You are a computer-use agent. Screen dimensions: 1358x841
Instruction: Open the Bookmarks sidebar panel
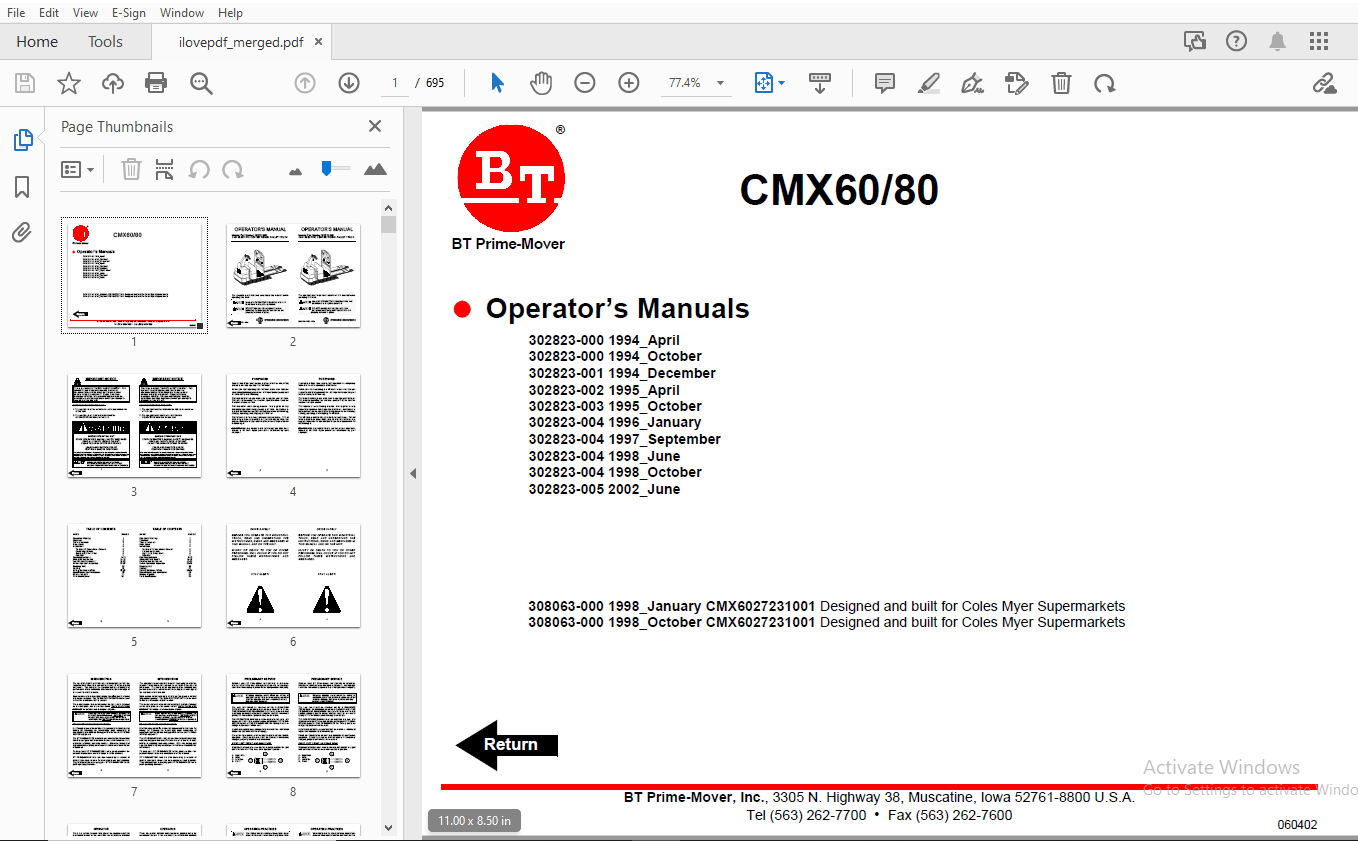tap(23, 187)
